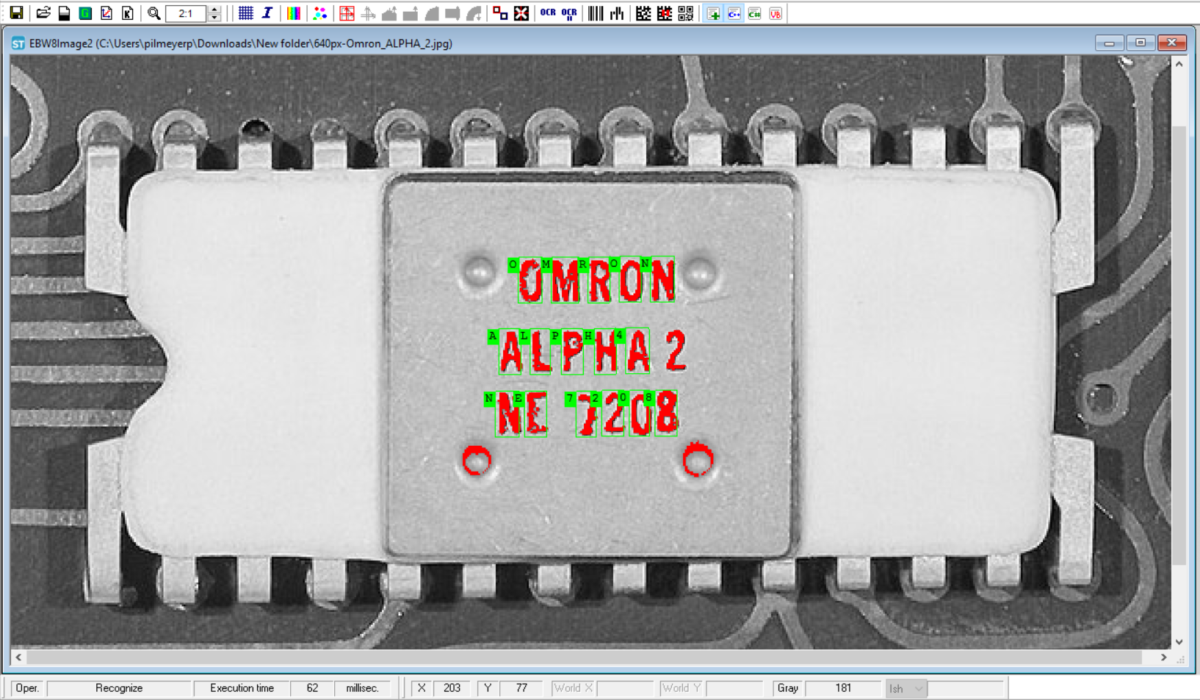Click the horizontal scrollbar left arrow

(17, 658)
